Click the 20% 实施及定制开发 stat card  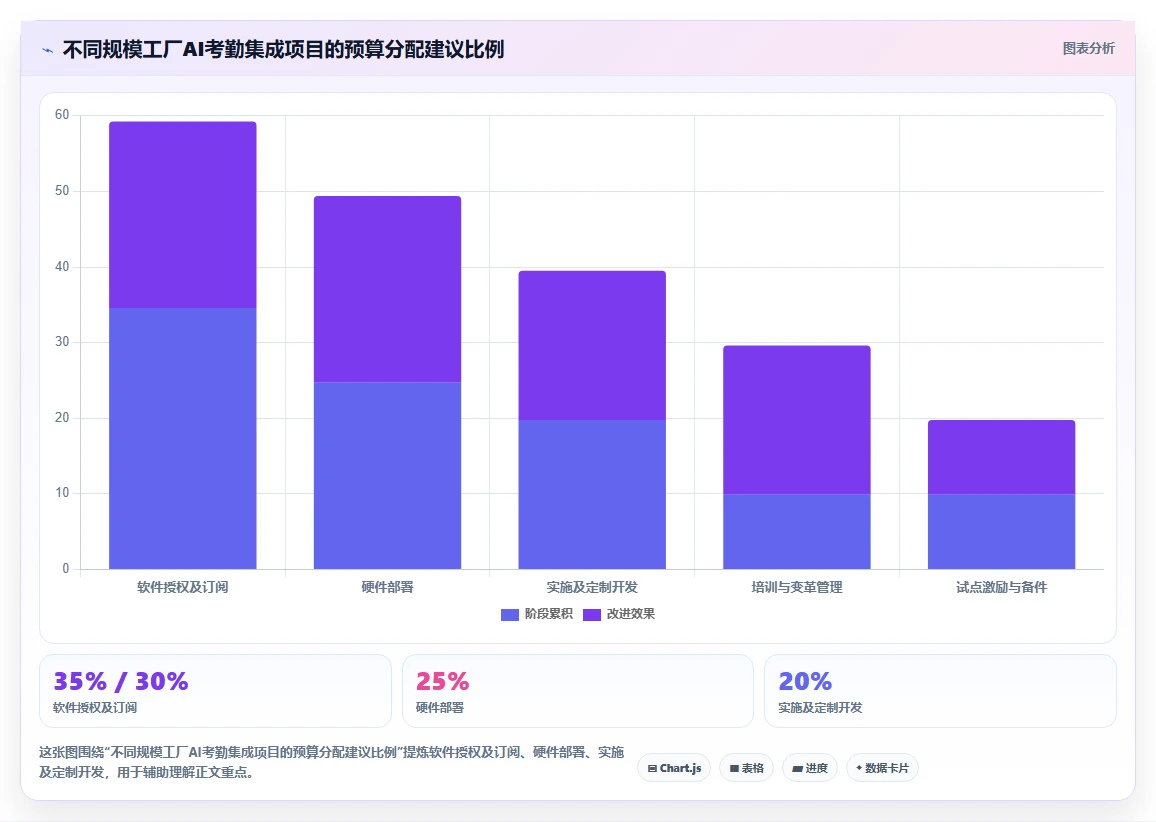(x=940, y=691)
